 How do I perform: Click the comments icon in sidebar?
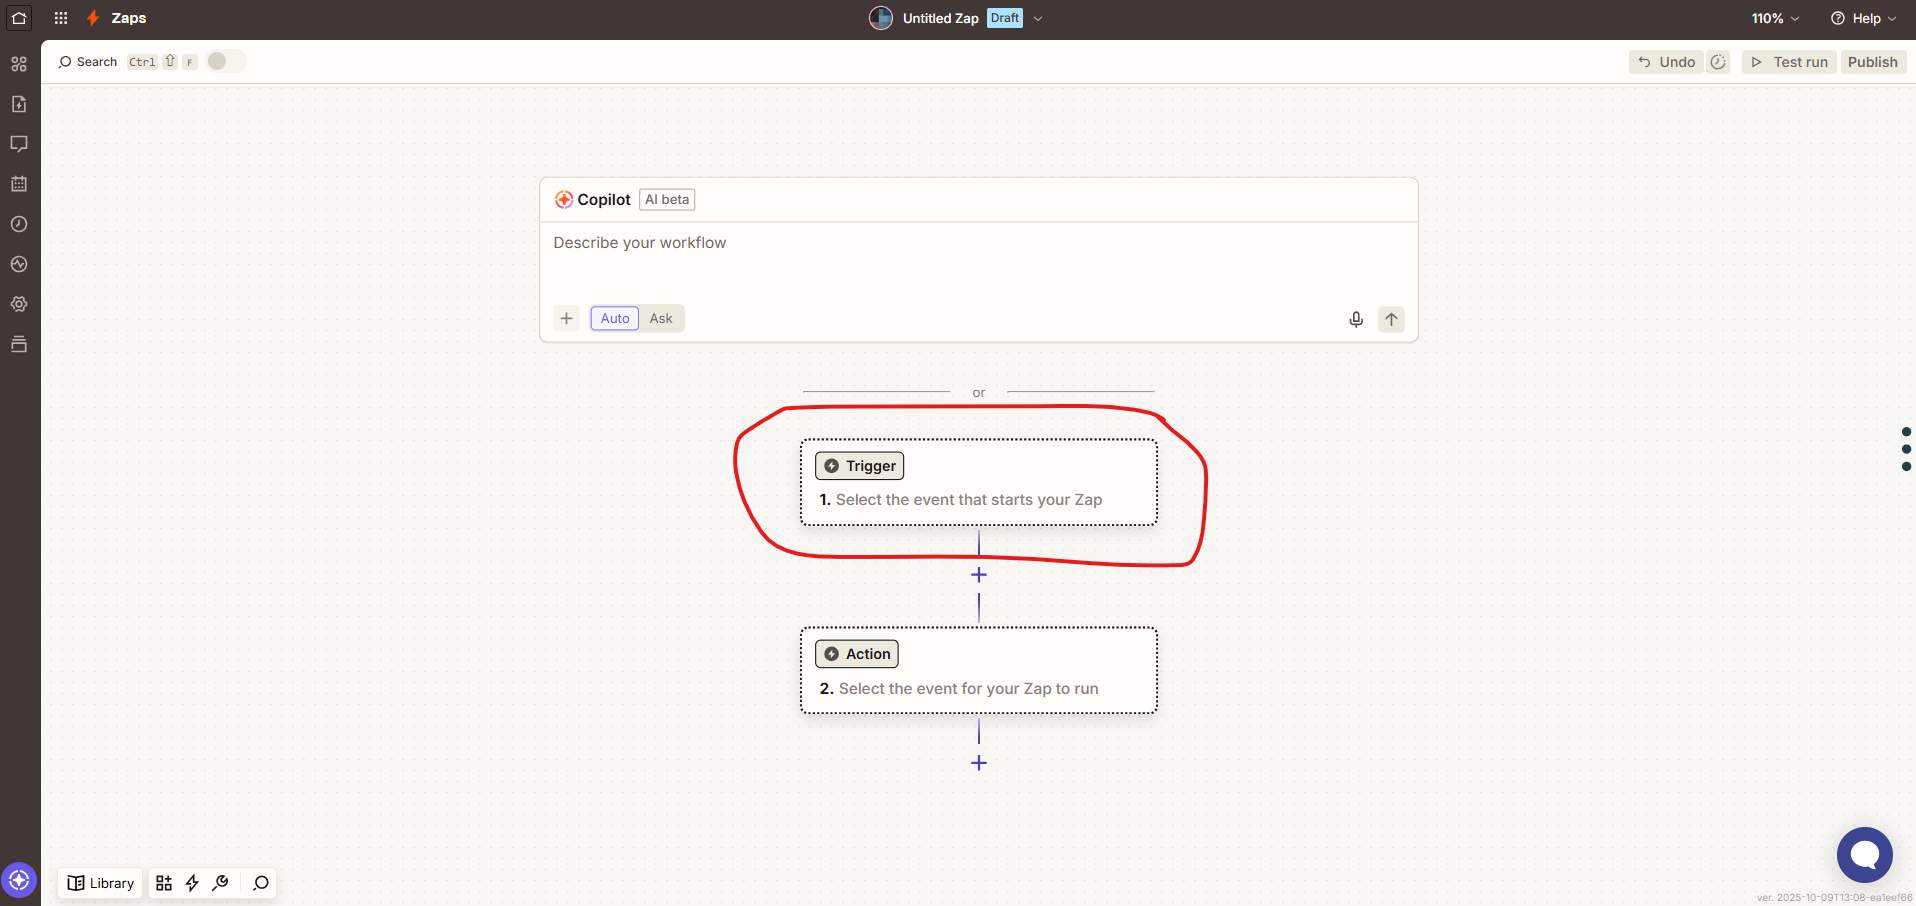(19, 144)
